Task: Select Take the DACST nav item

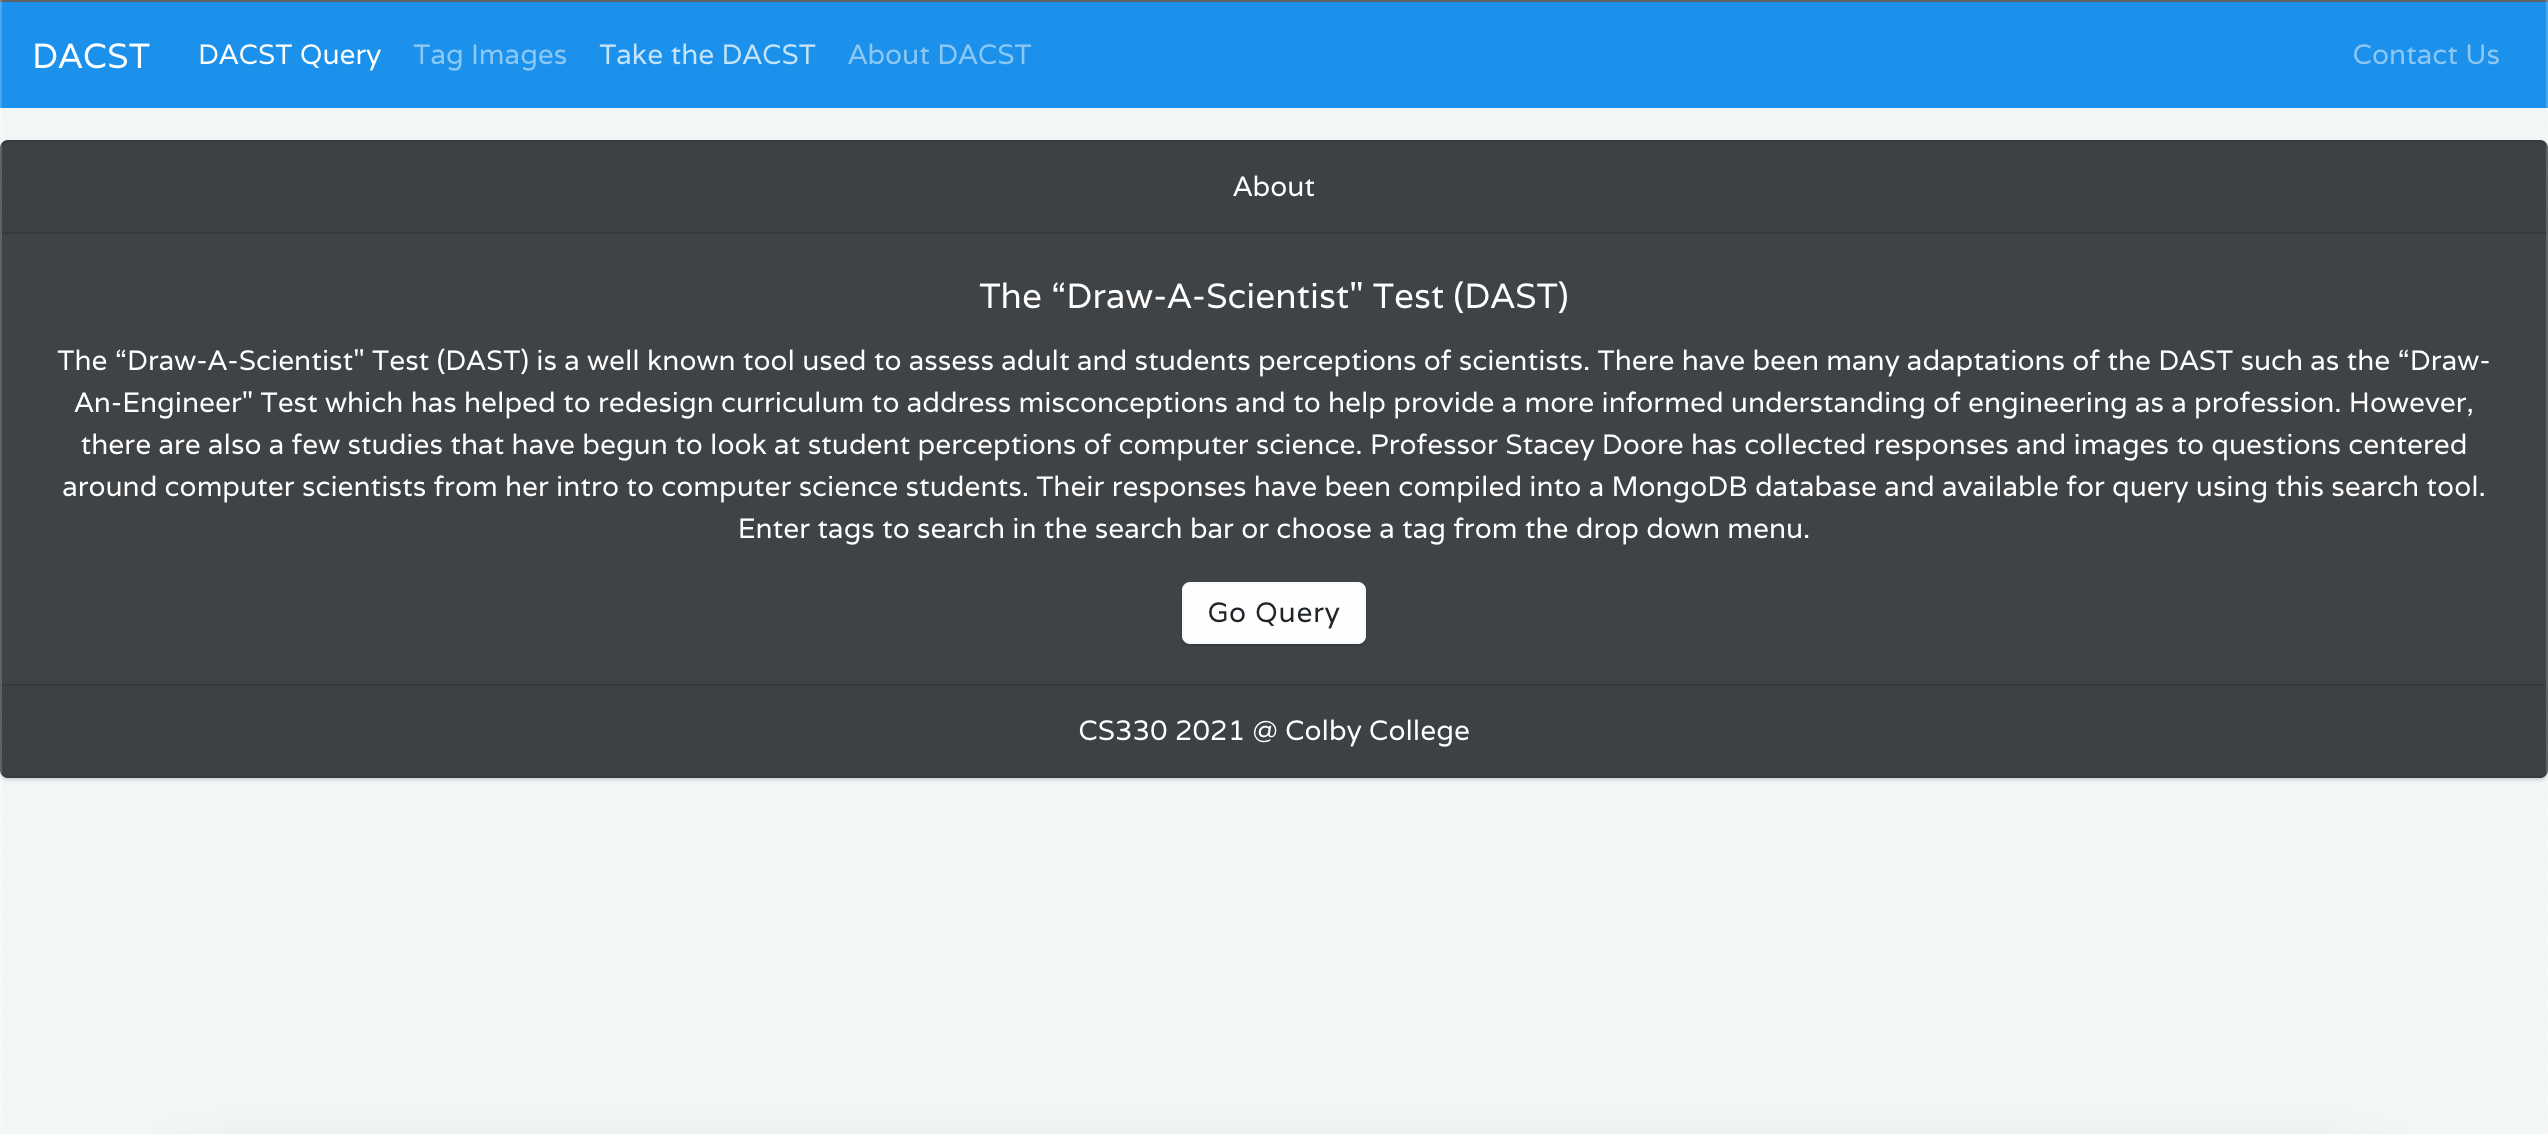Action: [707, 55]
